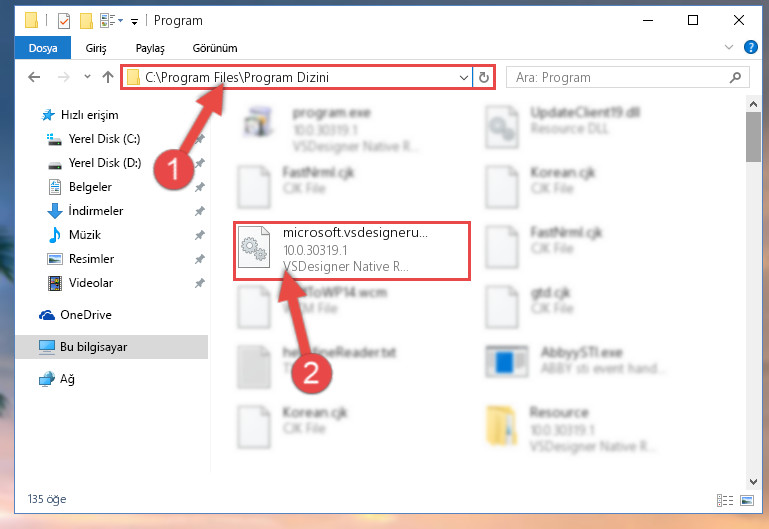Maximize the Program window
Viewport: 769px width, 529px height.
(693, 20)
